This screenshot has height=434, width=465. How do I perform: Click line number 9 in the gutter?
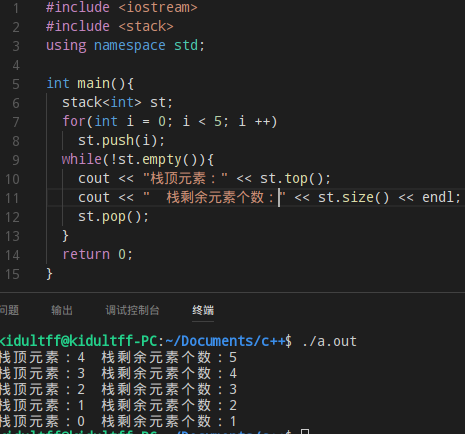[16, 160]
